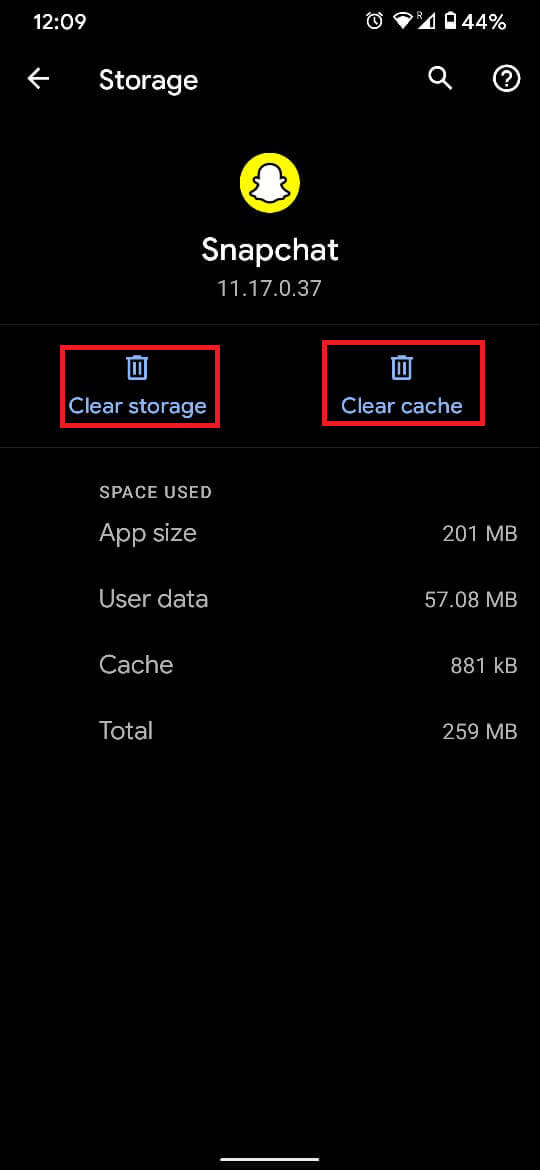540x1170 pixels.
Task: Tap the alarm clock status icon
Action: pyautogui.click(x=374, y=22)
